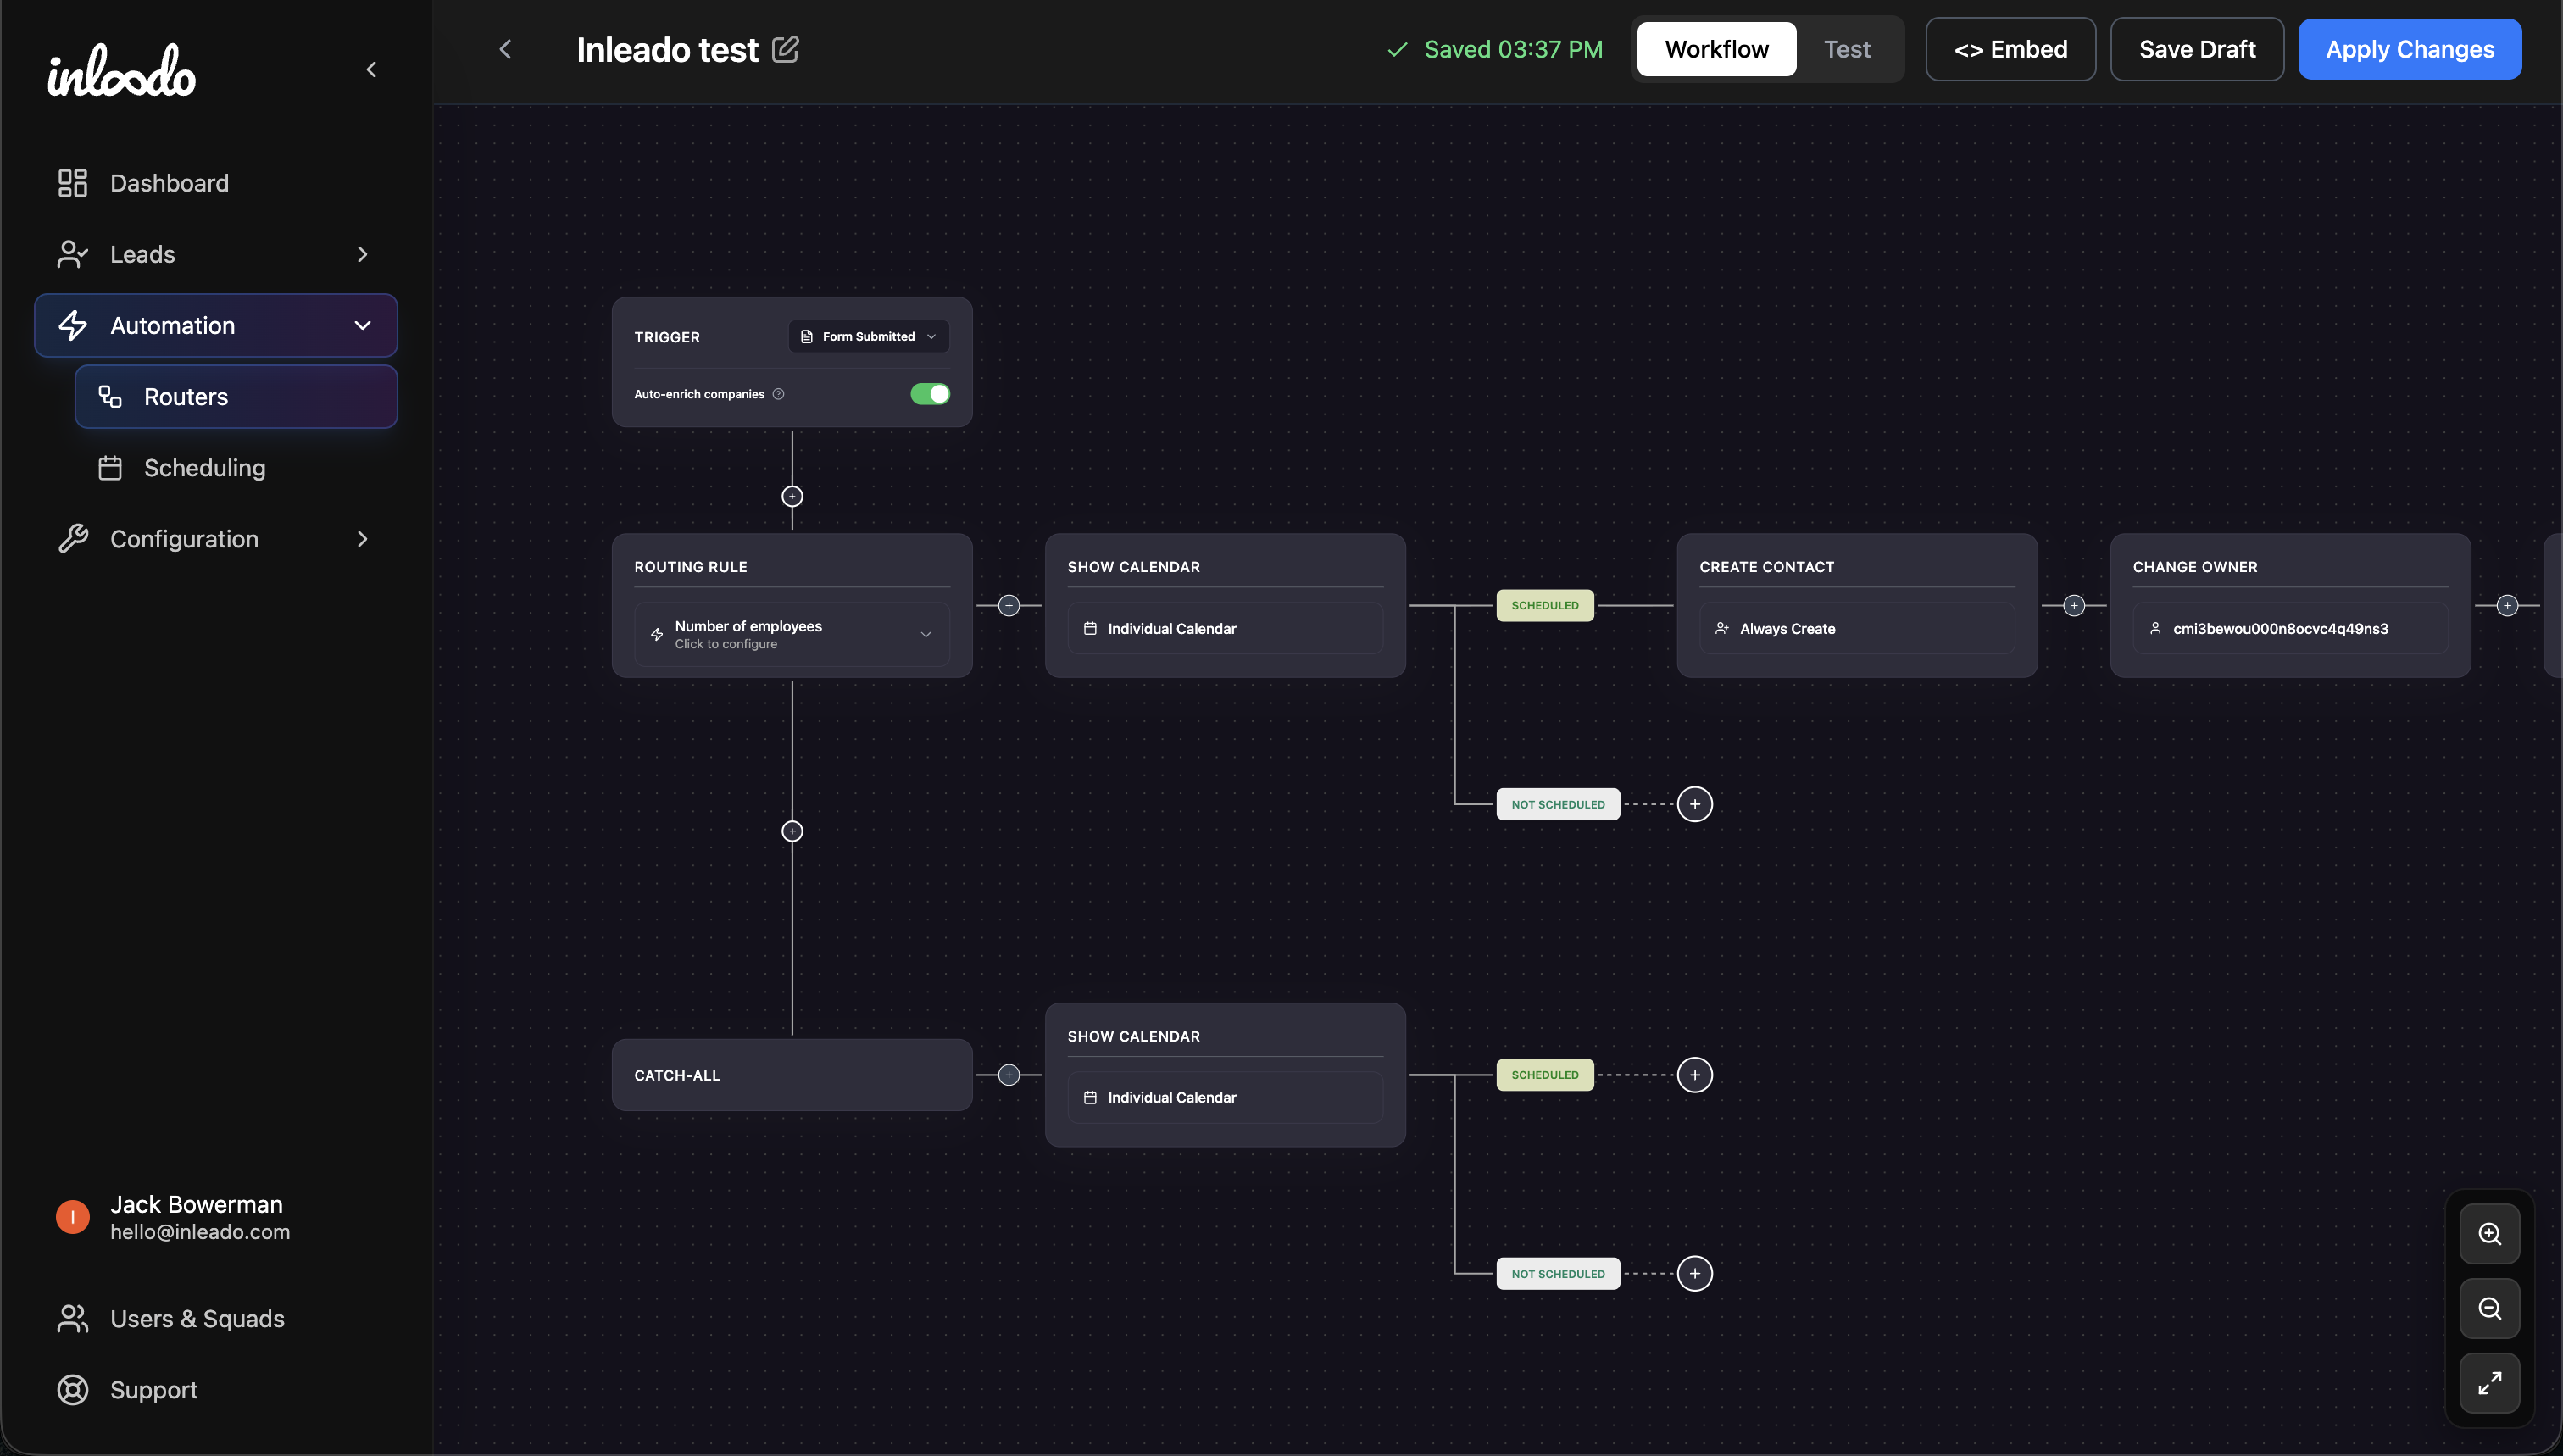Click the fullscreen expand icon on canvas
Screen dimensions: 2563x1456
2490,1384
